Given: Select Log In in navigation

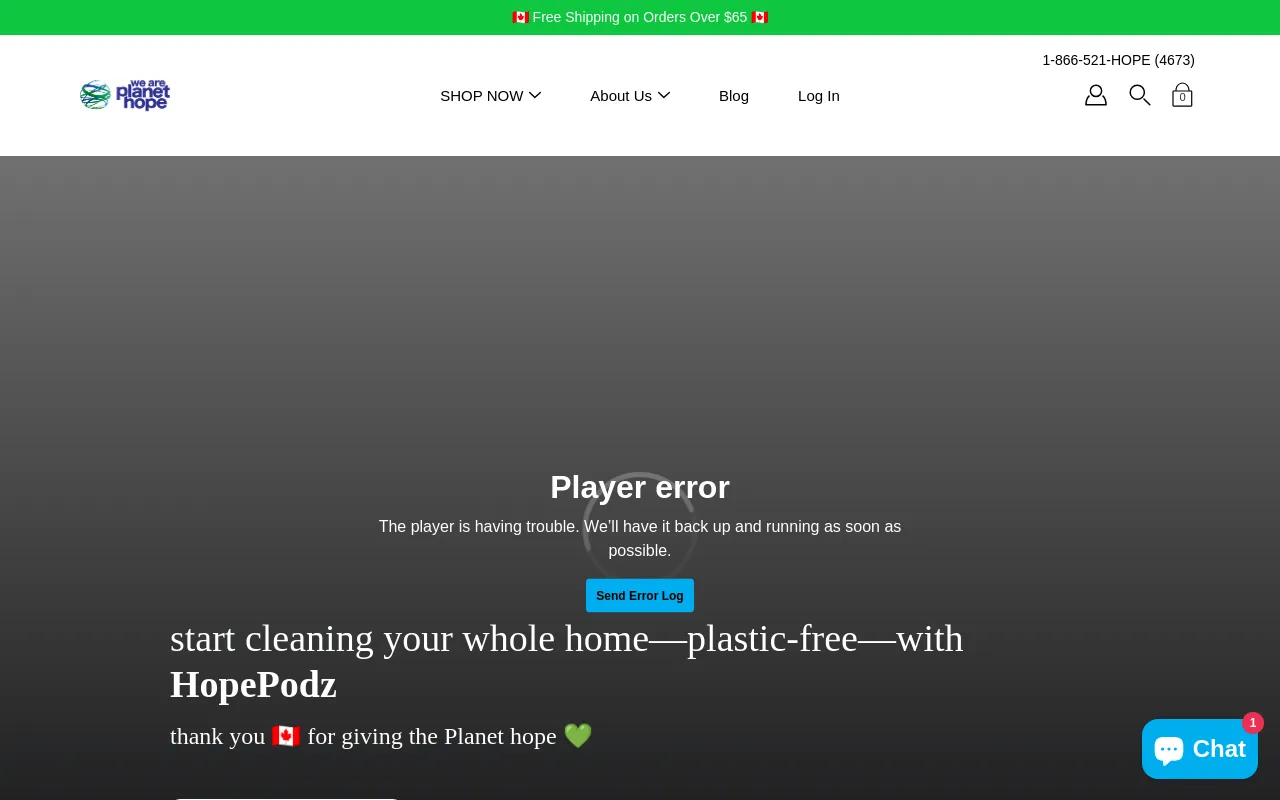Looking at the screenshot, I should [x=819, y=96].
